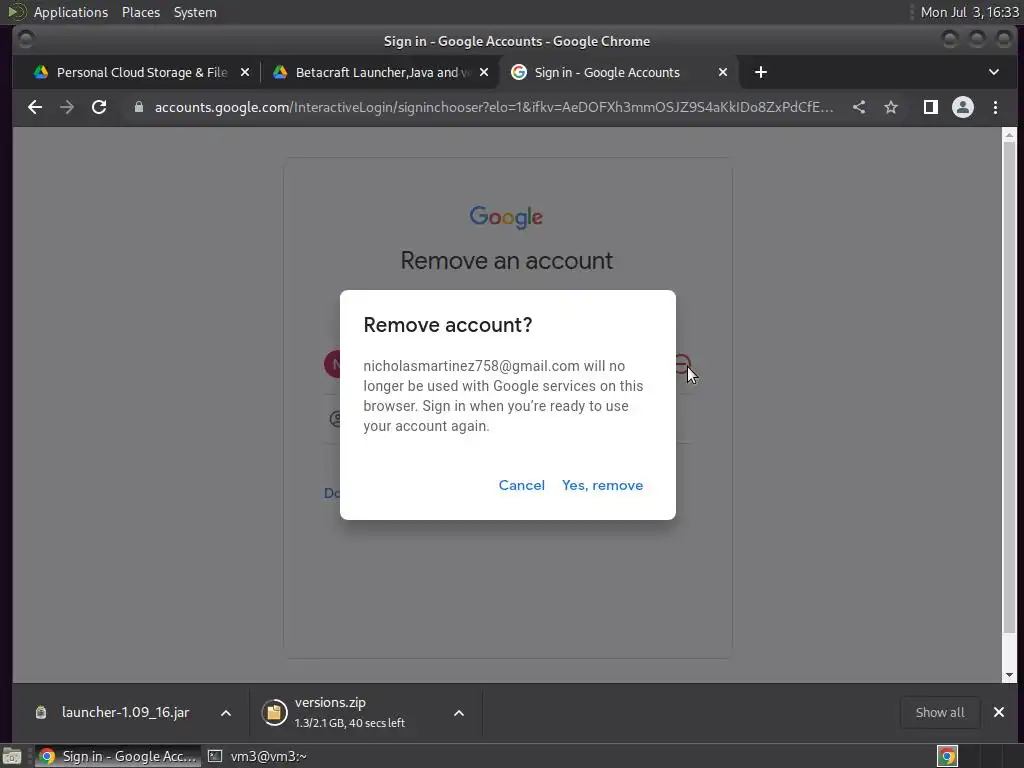Click the forward navigation arrow

coord(67,107)
